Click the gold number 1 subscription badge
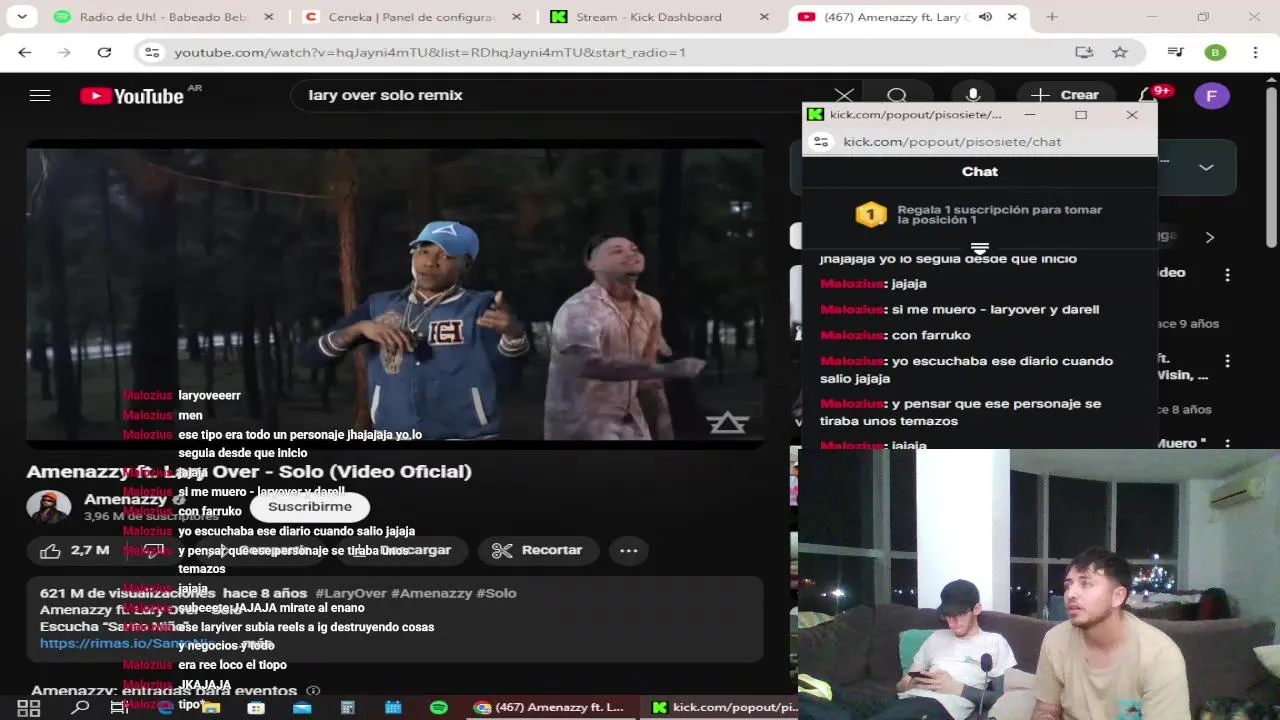The height and width of the screenshot is (720, 1280). tap(870, 214)
